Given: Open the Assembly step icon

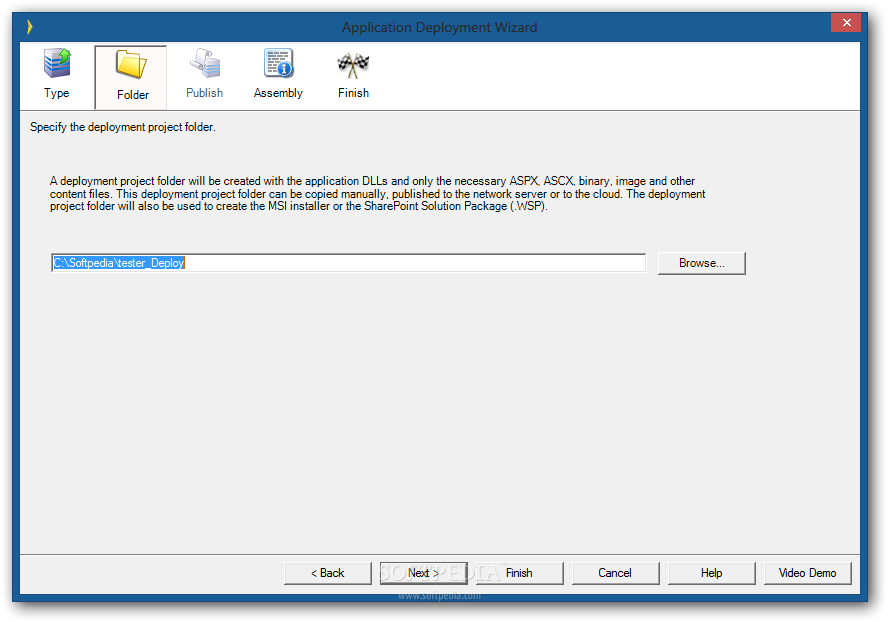Looking at the screenshot, I should tap(278, 63).
